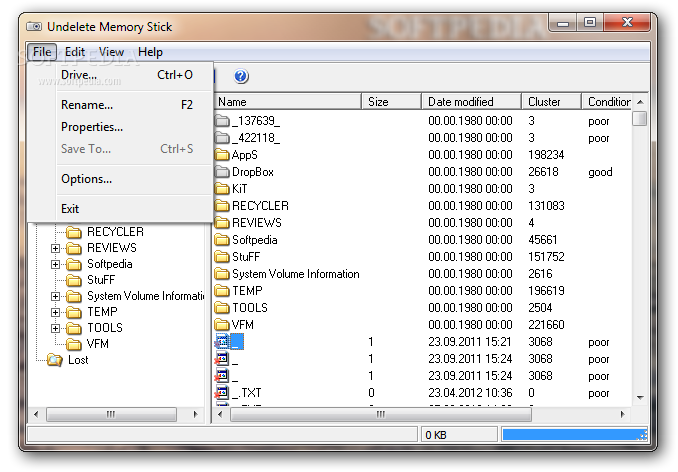Image resolution: width=678 pixels, height=472 pixels.
Task: Sort by the Size column header
Action: [x=391, y=102]
